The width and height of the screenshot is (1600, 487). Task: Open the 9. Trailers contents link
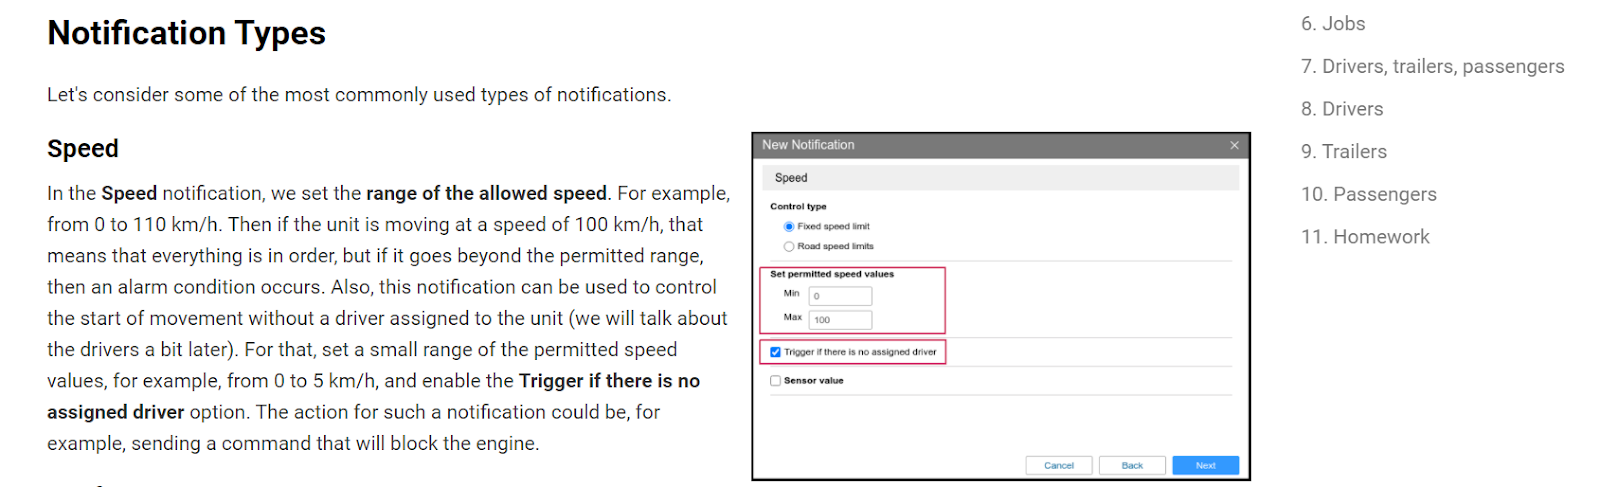[x=1344, y=152]
